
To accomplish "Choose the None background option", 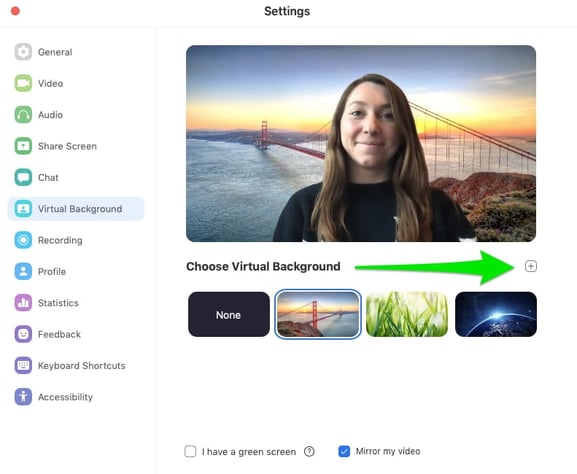I will pos(229,314).
